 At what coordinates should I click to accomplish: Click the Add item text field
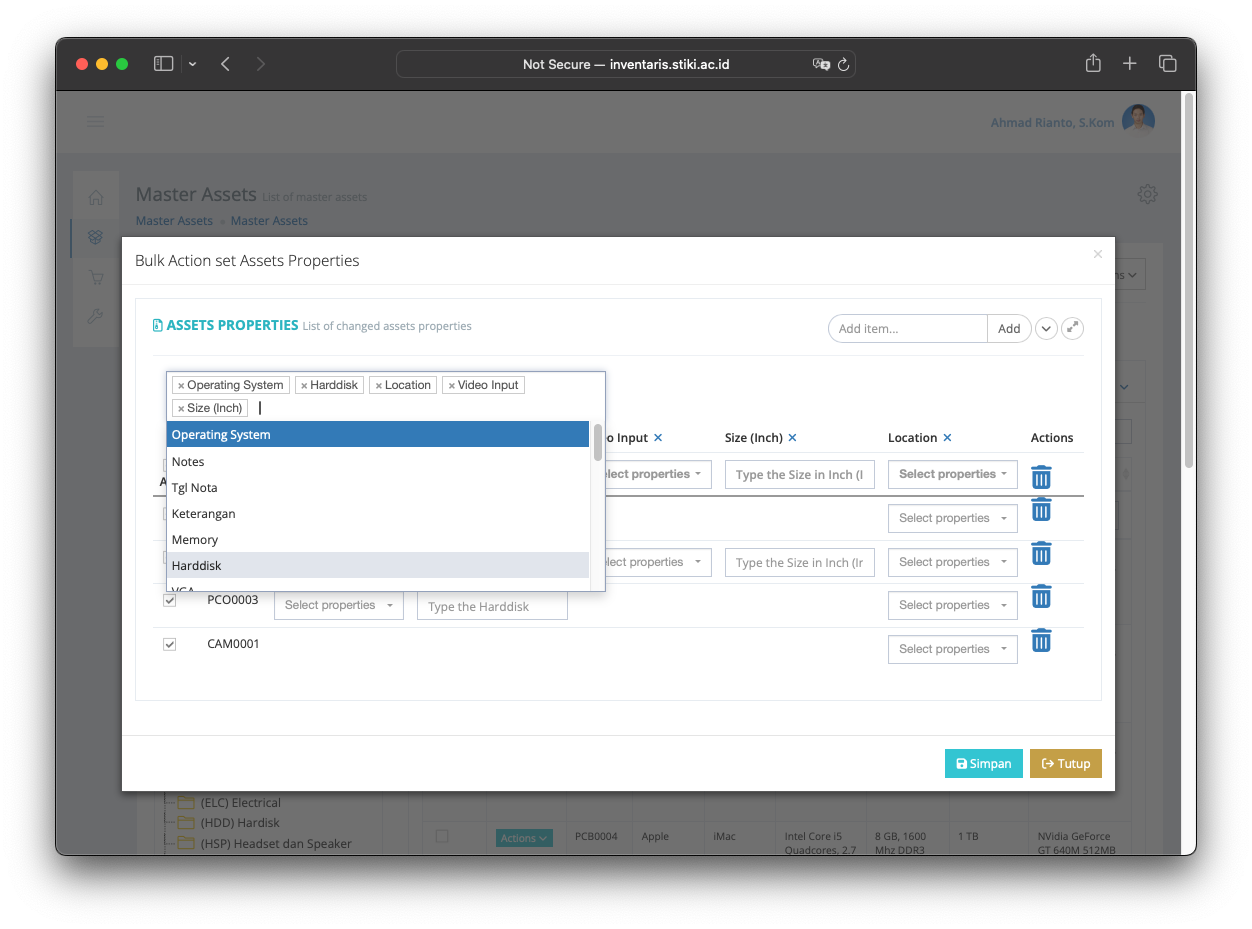coord(908,329)
